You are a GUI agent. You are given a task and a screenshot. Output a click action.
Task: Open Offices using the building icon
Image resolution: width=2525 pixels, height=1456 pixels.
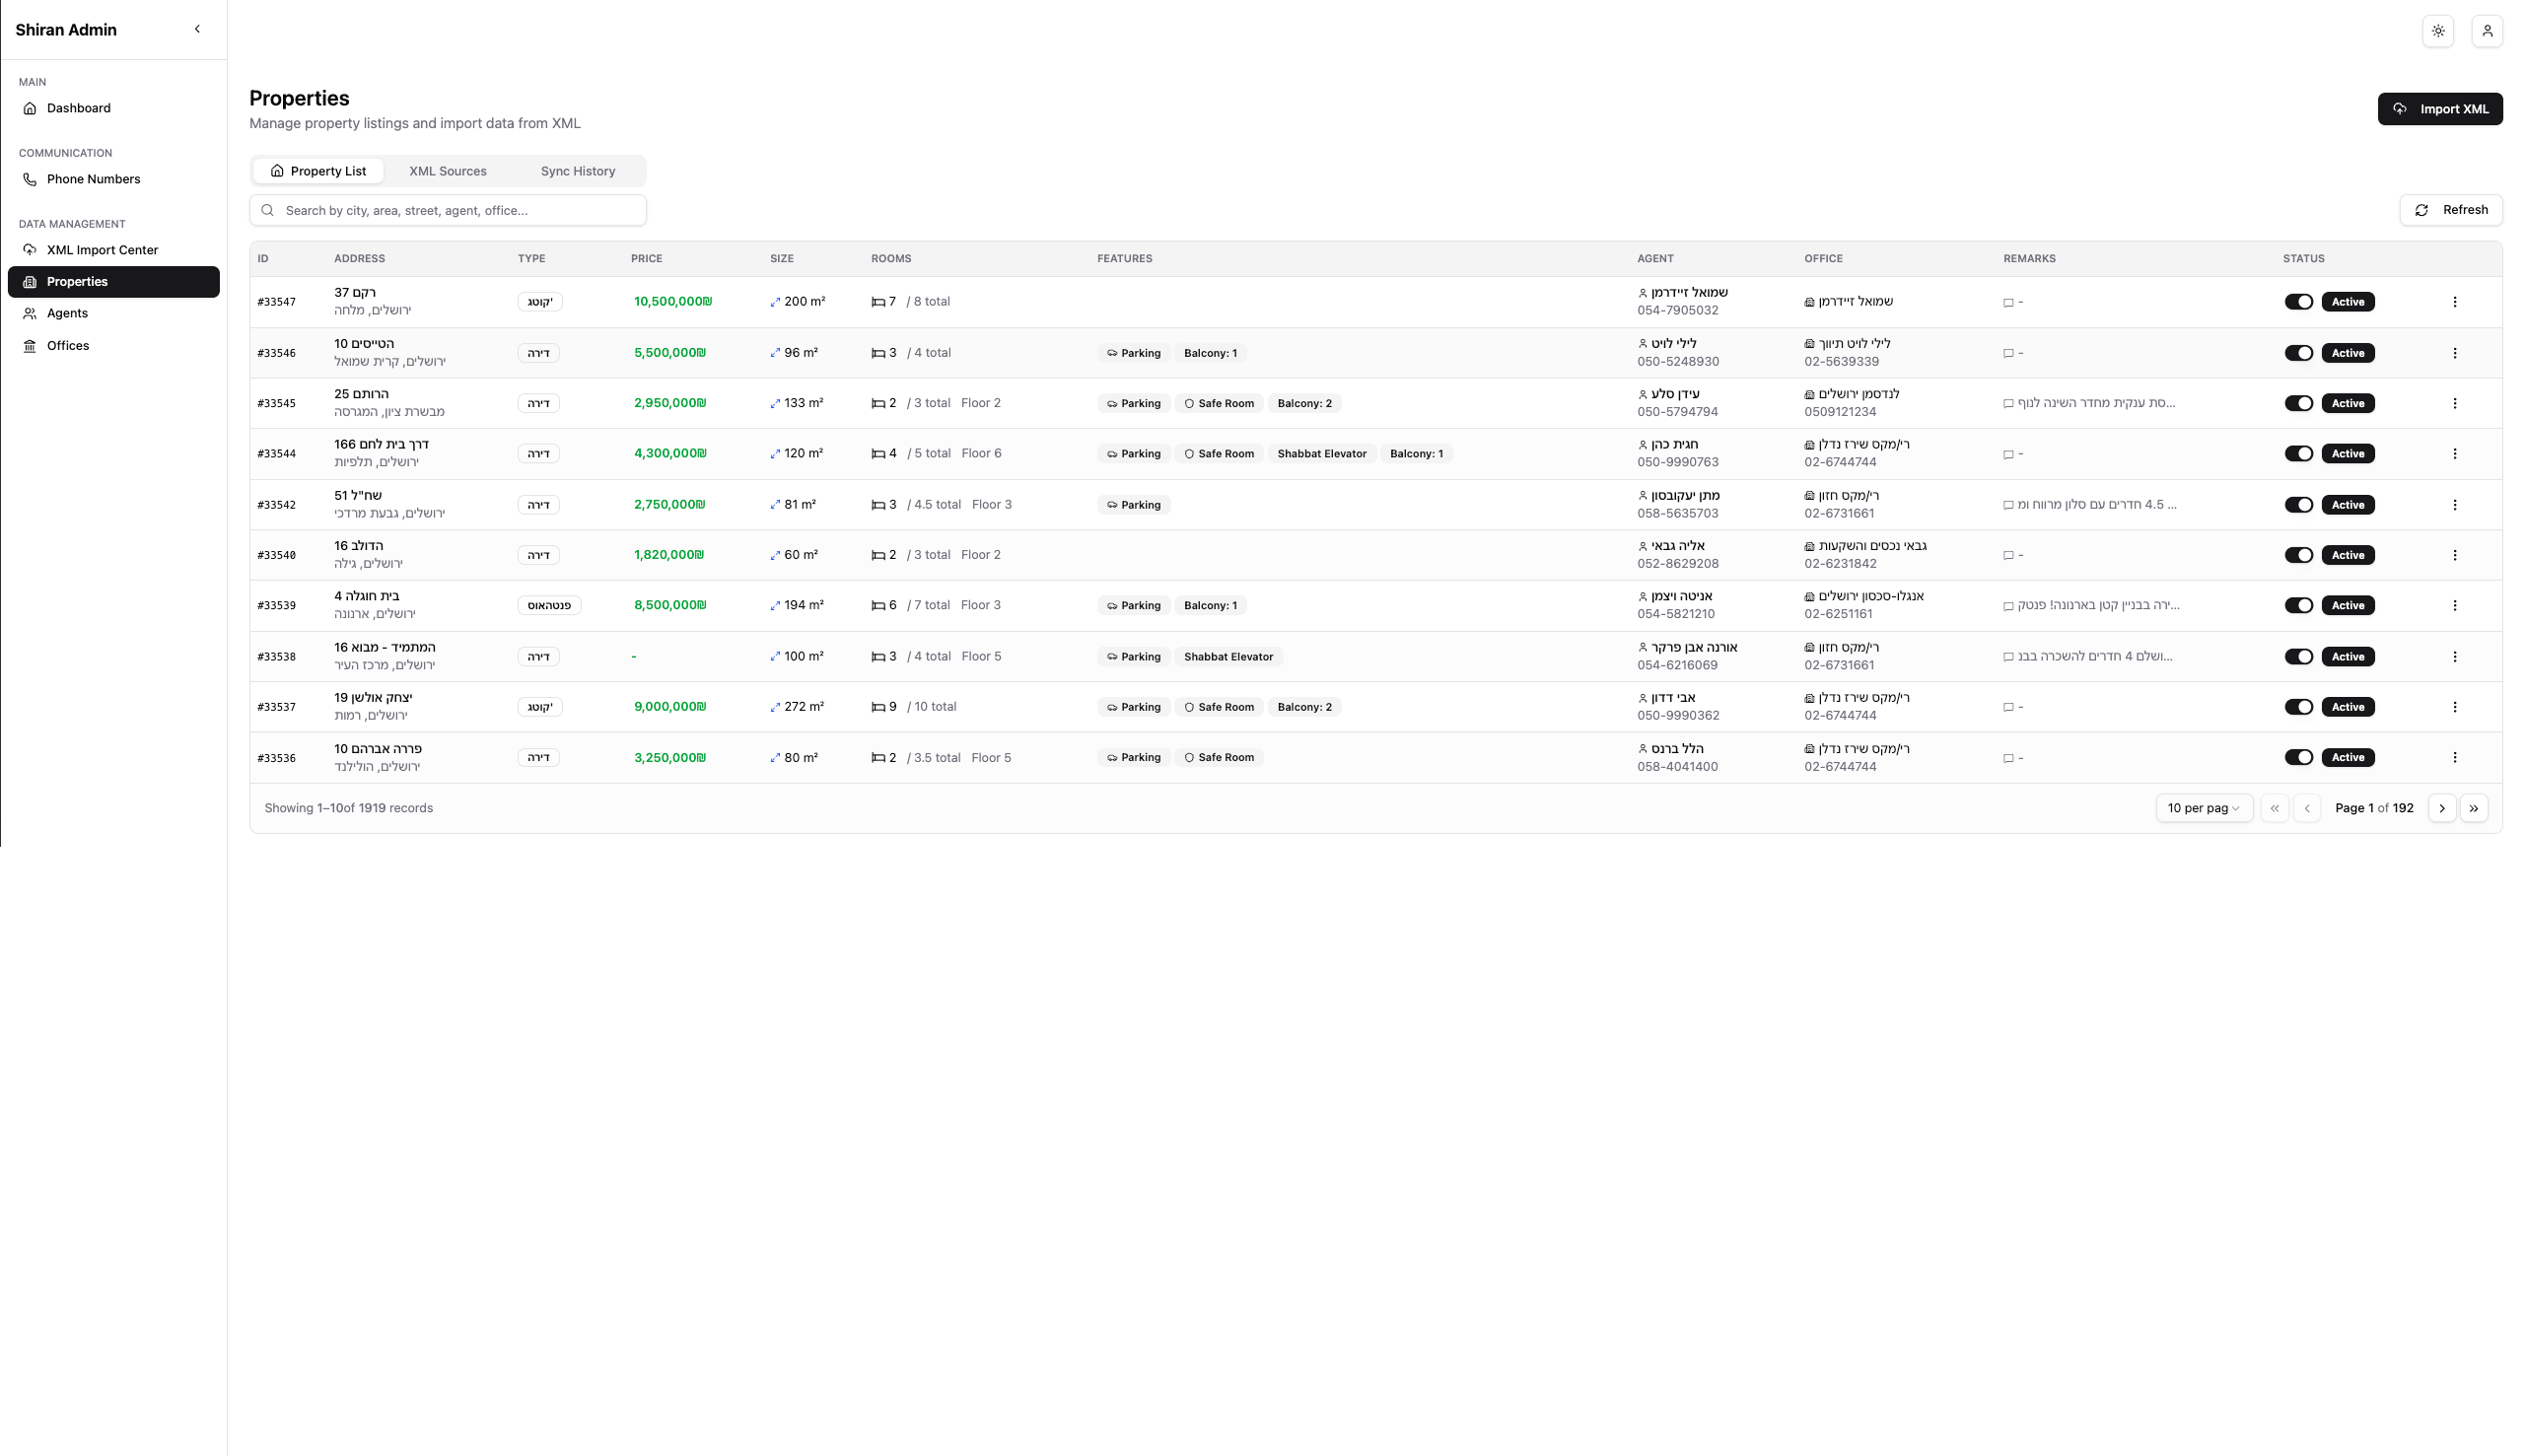click(29, 345)
